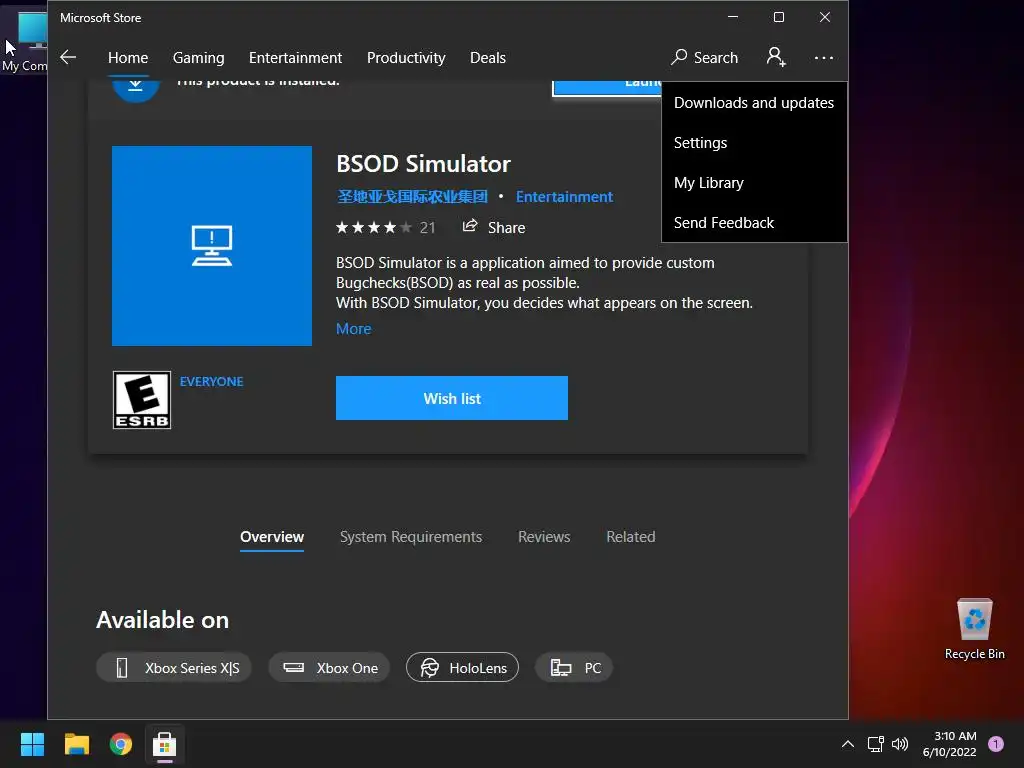
Task: Select the HoloLens platform chip
Action: [462, 667]
